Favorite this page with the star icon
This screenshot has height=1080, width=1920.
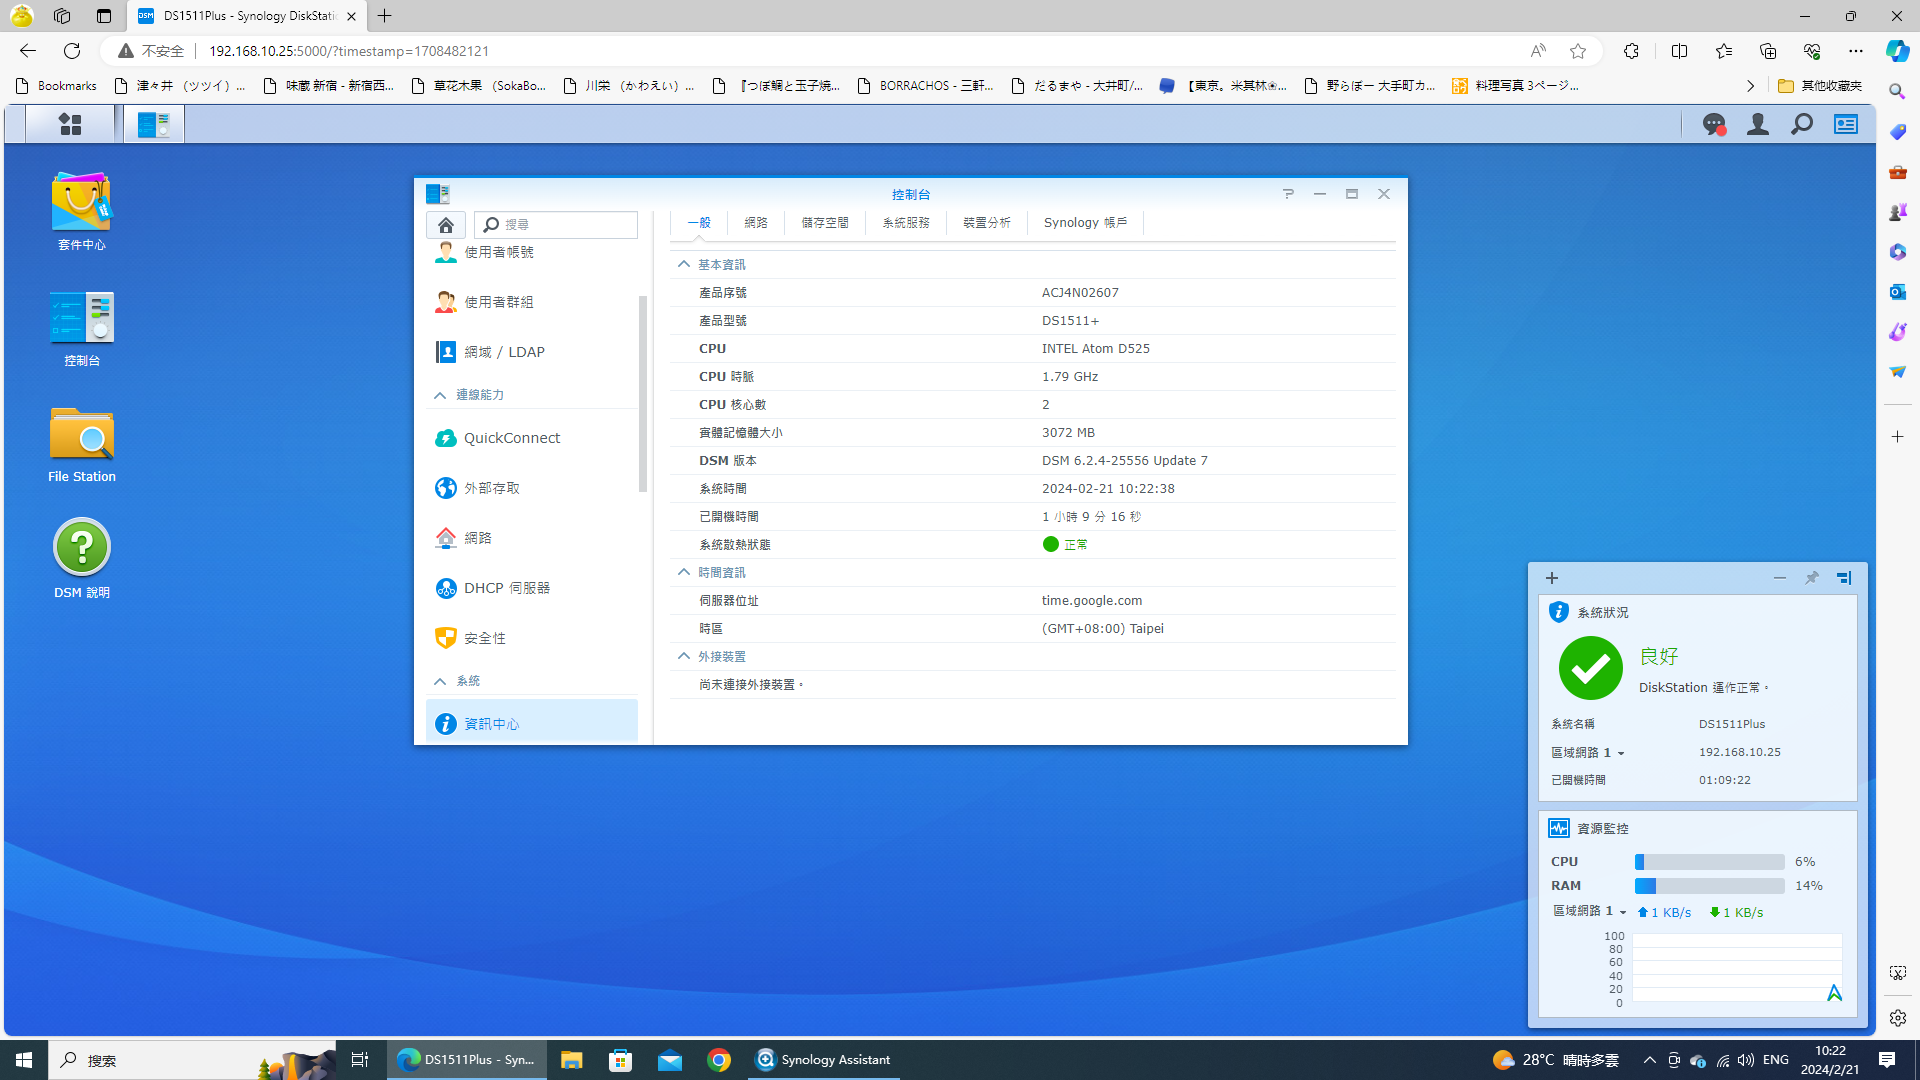pos(1578,51)
